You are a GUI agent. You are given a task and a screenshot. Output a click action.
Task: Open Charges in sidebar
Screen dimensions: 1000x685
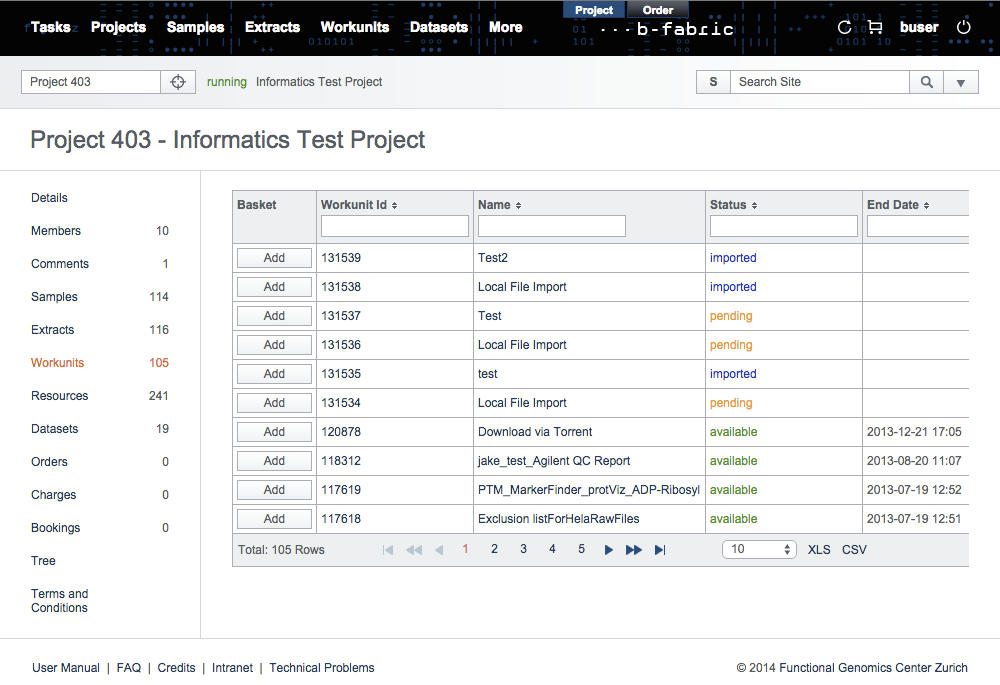(x=54, y=495)
